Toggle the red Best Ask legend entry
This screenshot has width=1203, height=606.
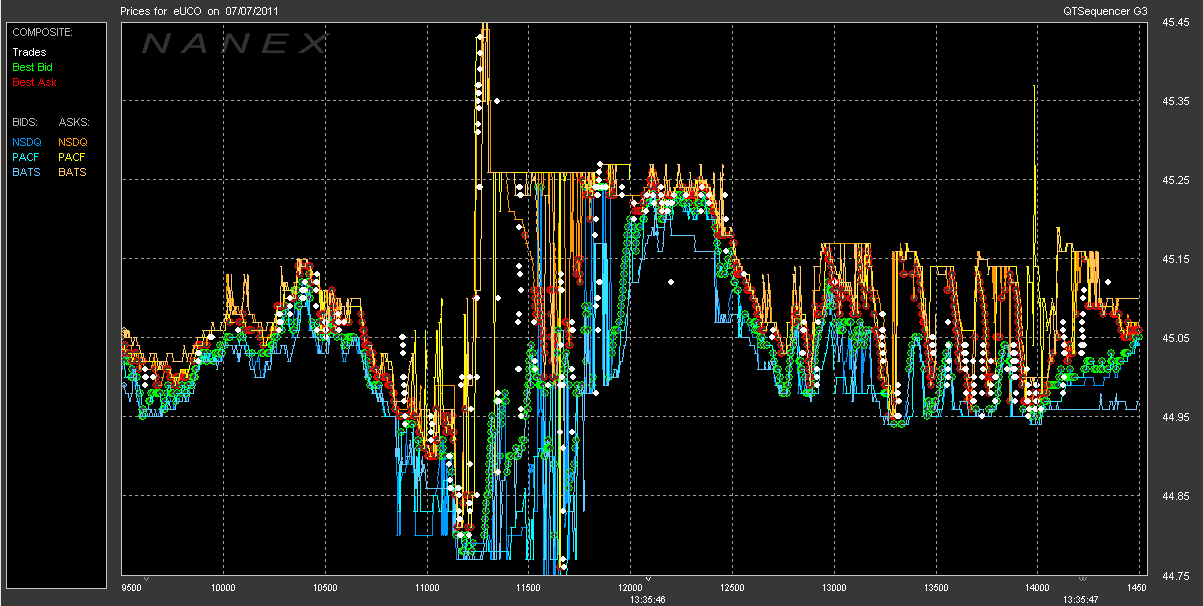click(32, 81)
